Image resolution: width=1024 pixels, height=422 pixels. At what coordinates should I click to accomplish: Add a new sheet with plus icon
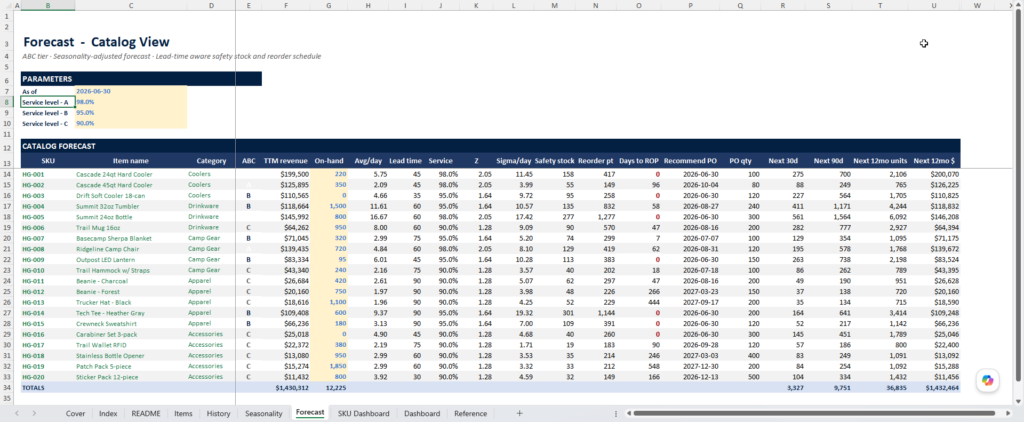[520, 414]
